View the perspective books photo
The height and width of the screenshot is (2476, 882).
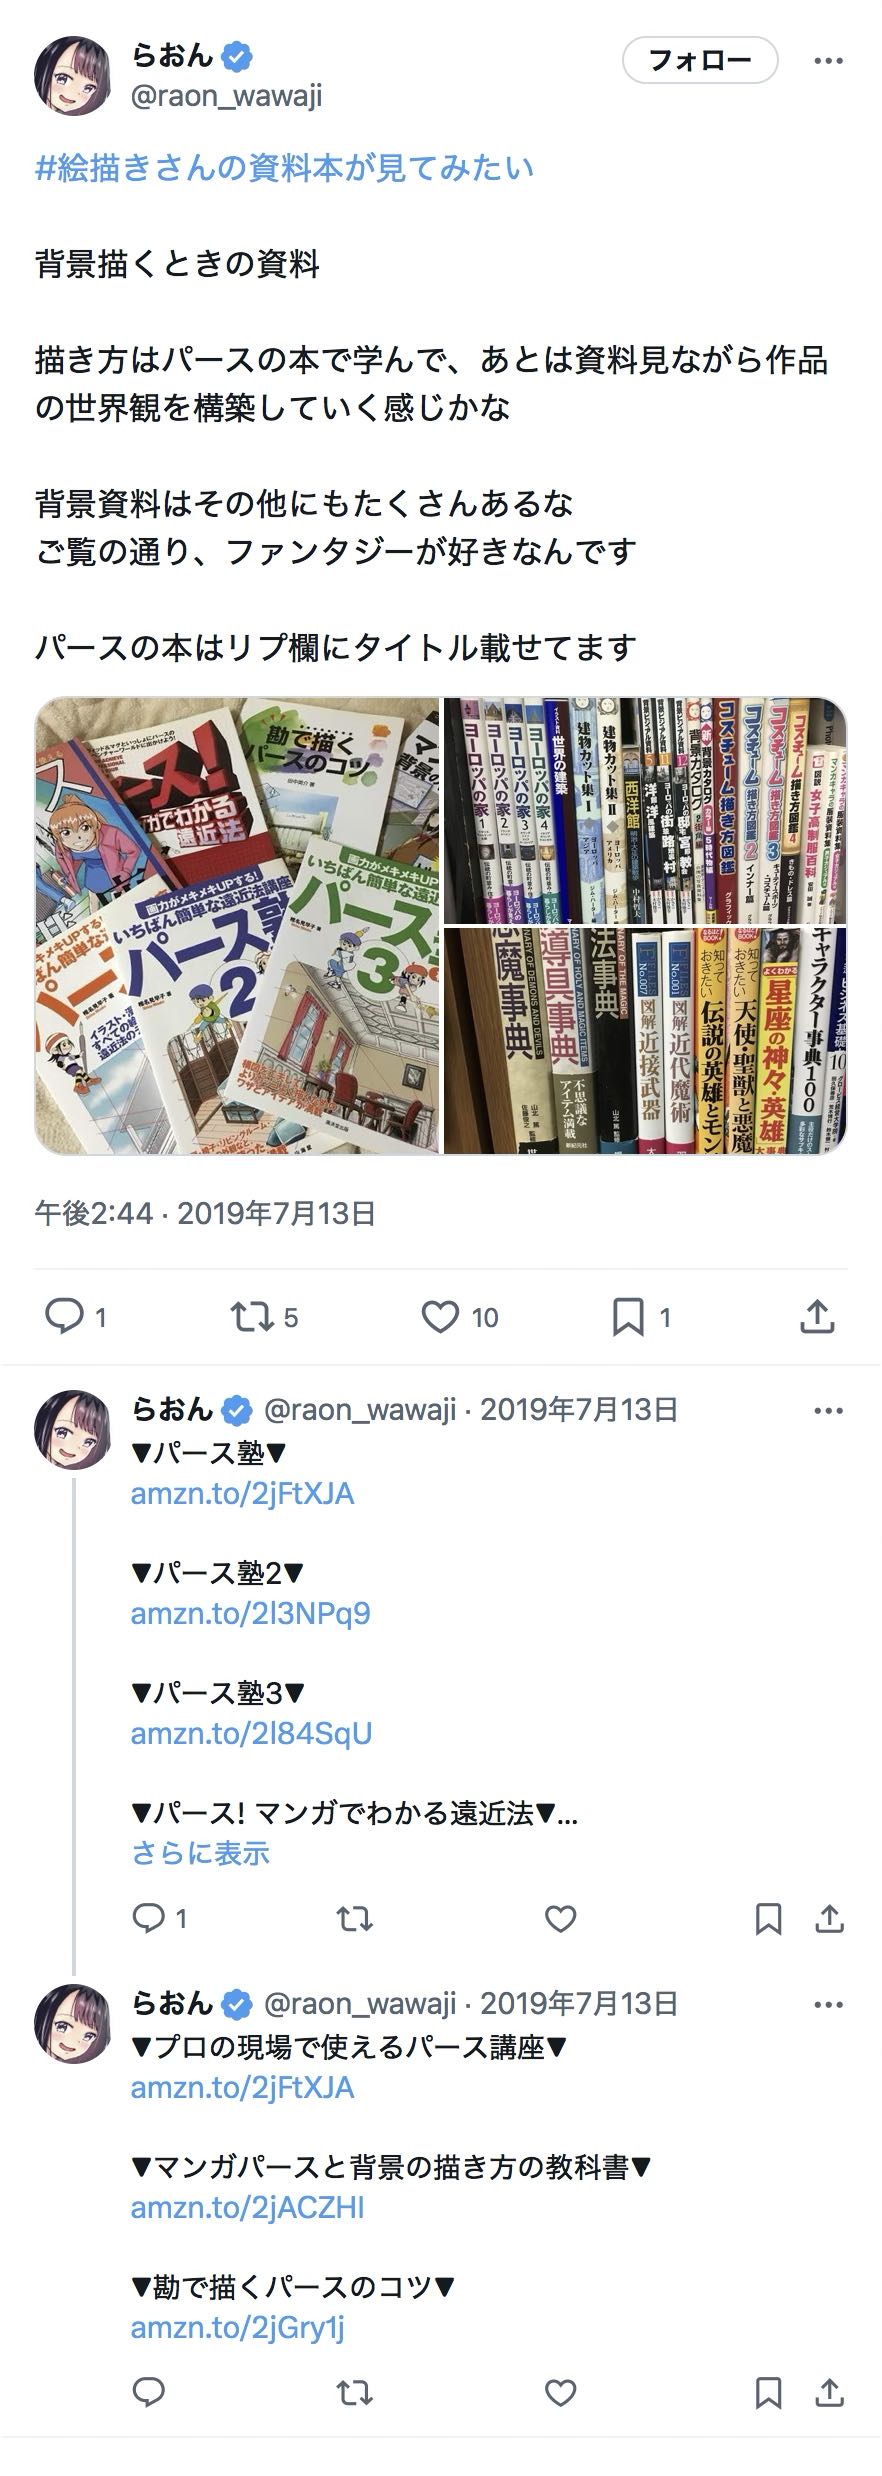coord(237,926)
